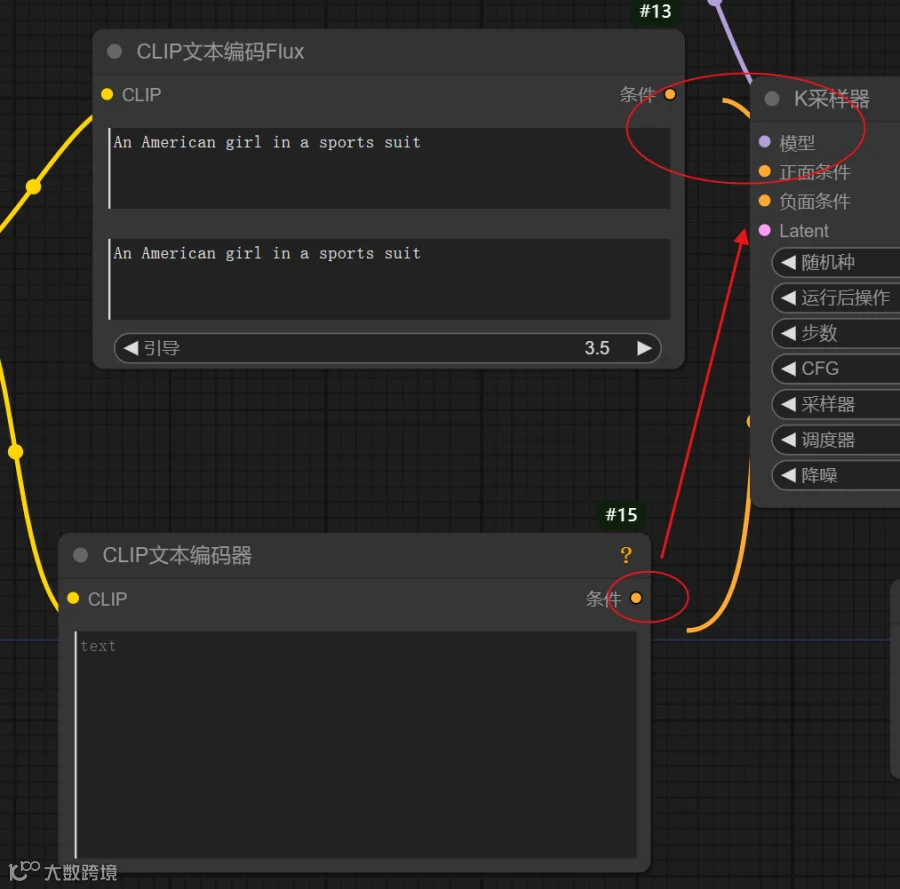900x889 pixels.
Task: Toggle collapse dot of CLIP文本编码Flux node
Action: [x=114, y=52]
